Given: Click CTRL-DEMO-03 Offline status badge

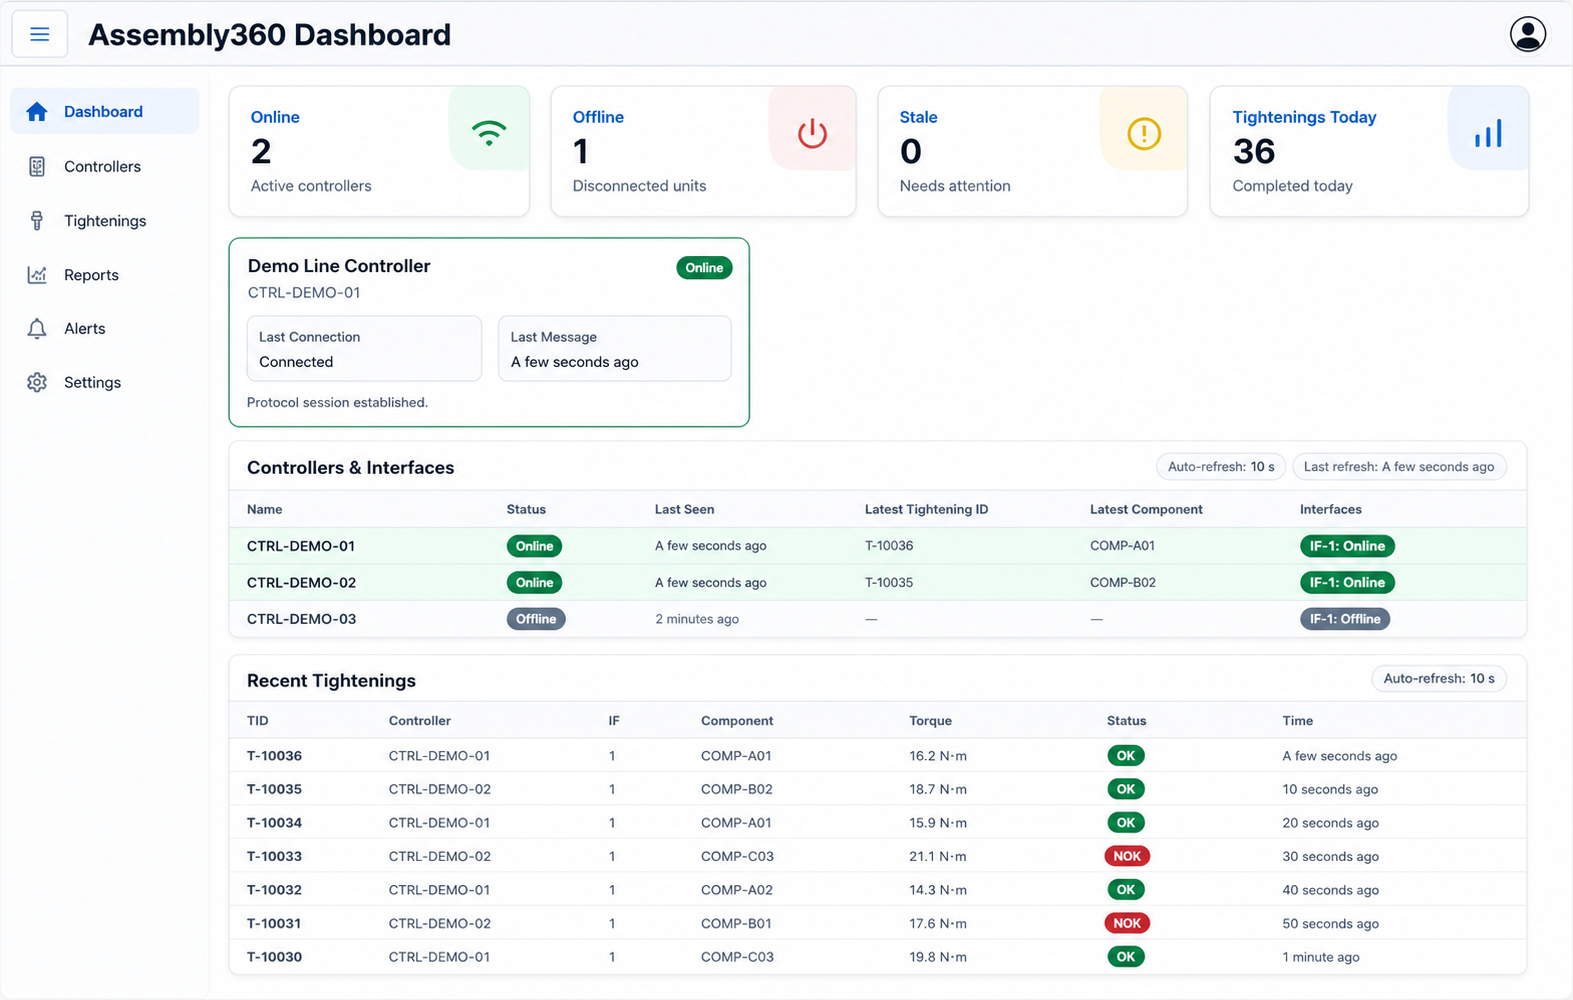Looking at the screenshot, I should click(x=536, y=619).
